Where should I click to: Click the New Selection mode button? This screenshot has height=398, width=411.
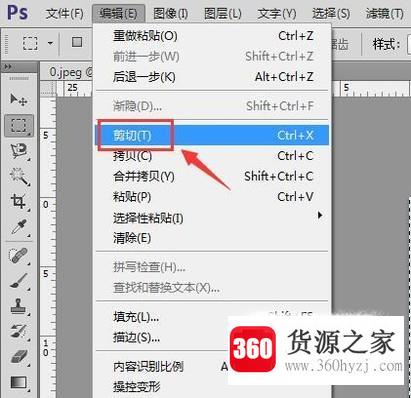coord(77,42)
